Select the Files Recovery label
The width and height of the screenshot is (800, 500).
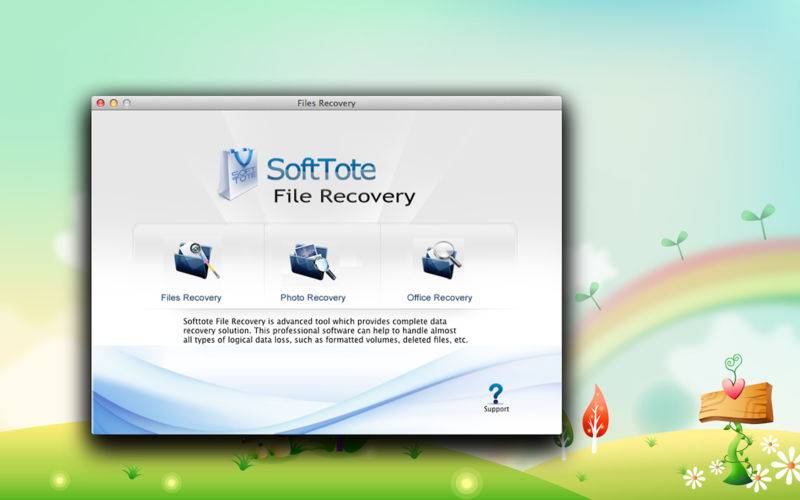pos(191,297)
